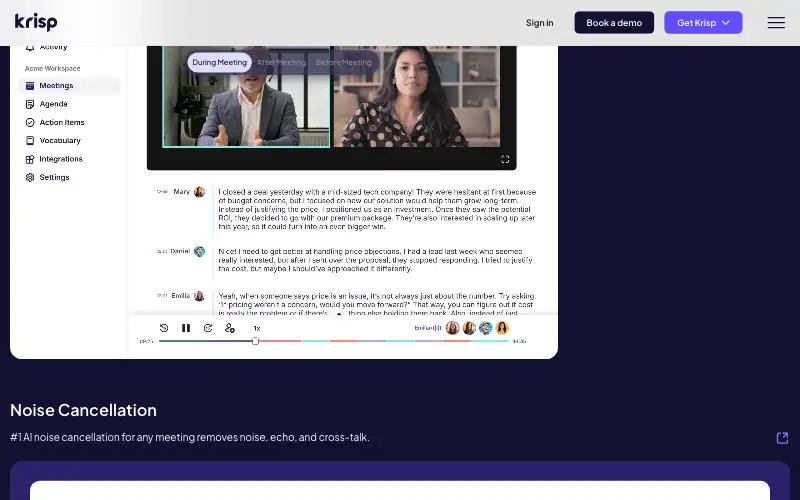Expand the Get Krisp dropdown
800x500 pixels.
coord(703,22)
